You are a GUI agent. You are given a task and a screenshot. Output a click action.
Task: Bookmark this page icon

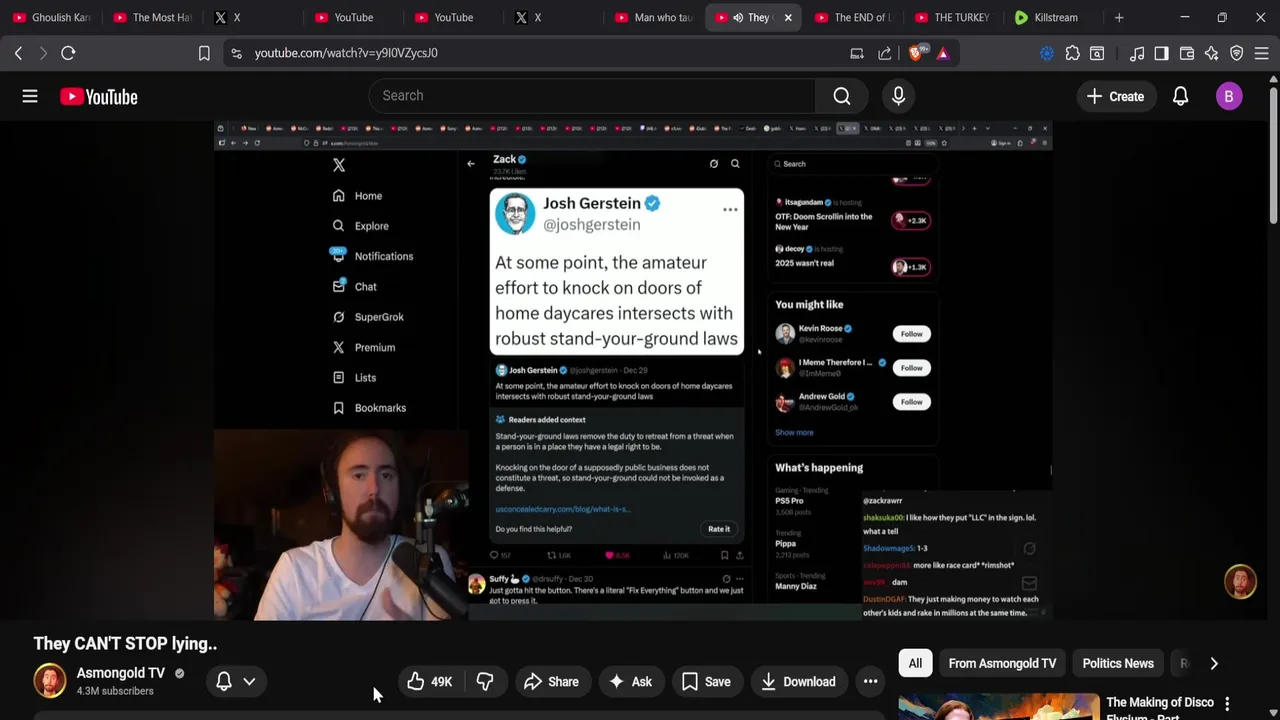point(204,53)
